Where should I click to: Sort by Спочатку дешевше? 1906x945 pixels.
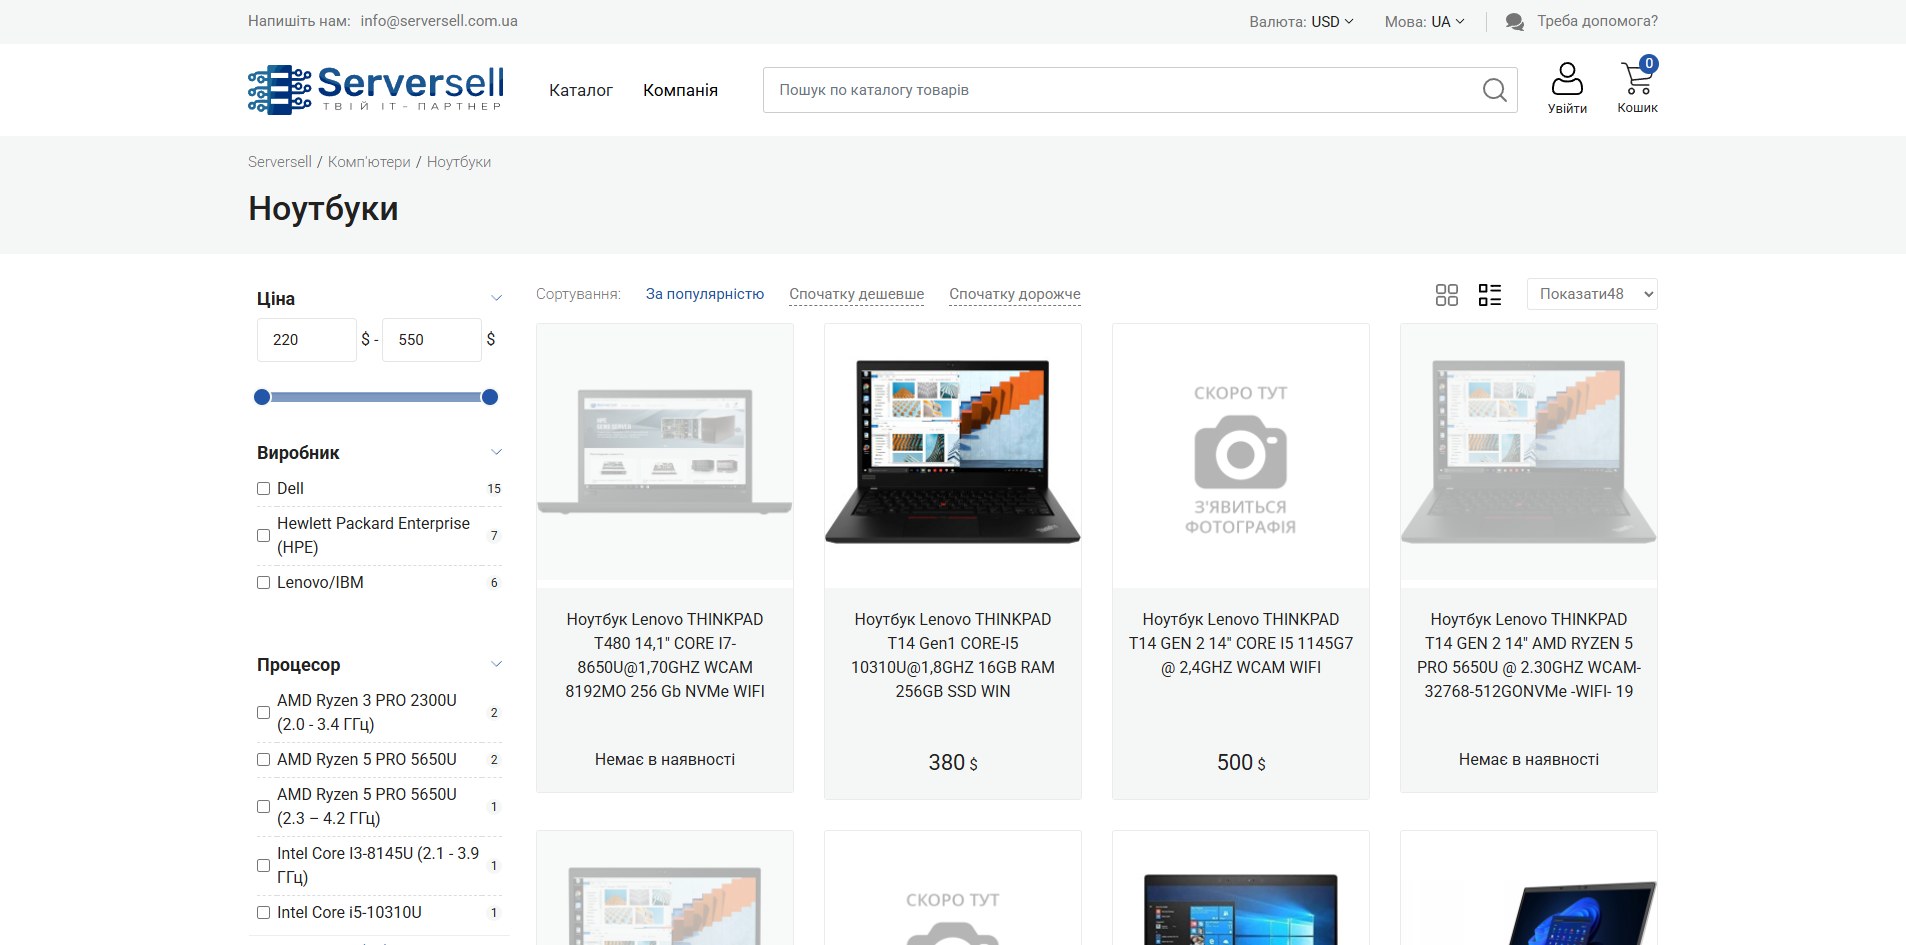857,294
